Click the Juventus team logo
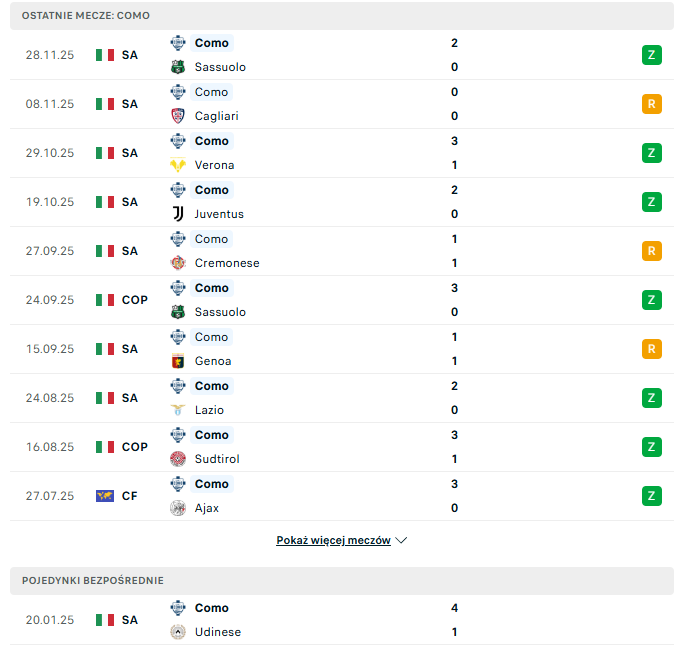The width and height of the screenshot is (678, 647). (178, 214)
